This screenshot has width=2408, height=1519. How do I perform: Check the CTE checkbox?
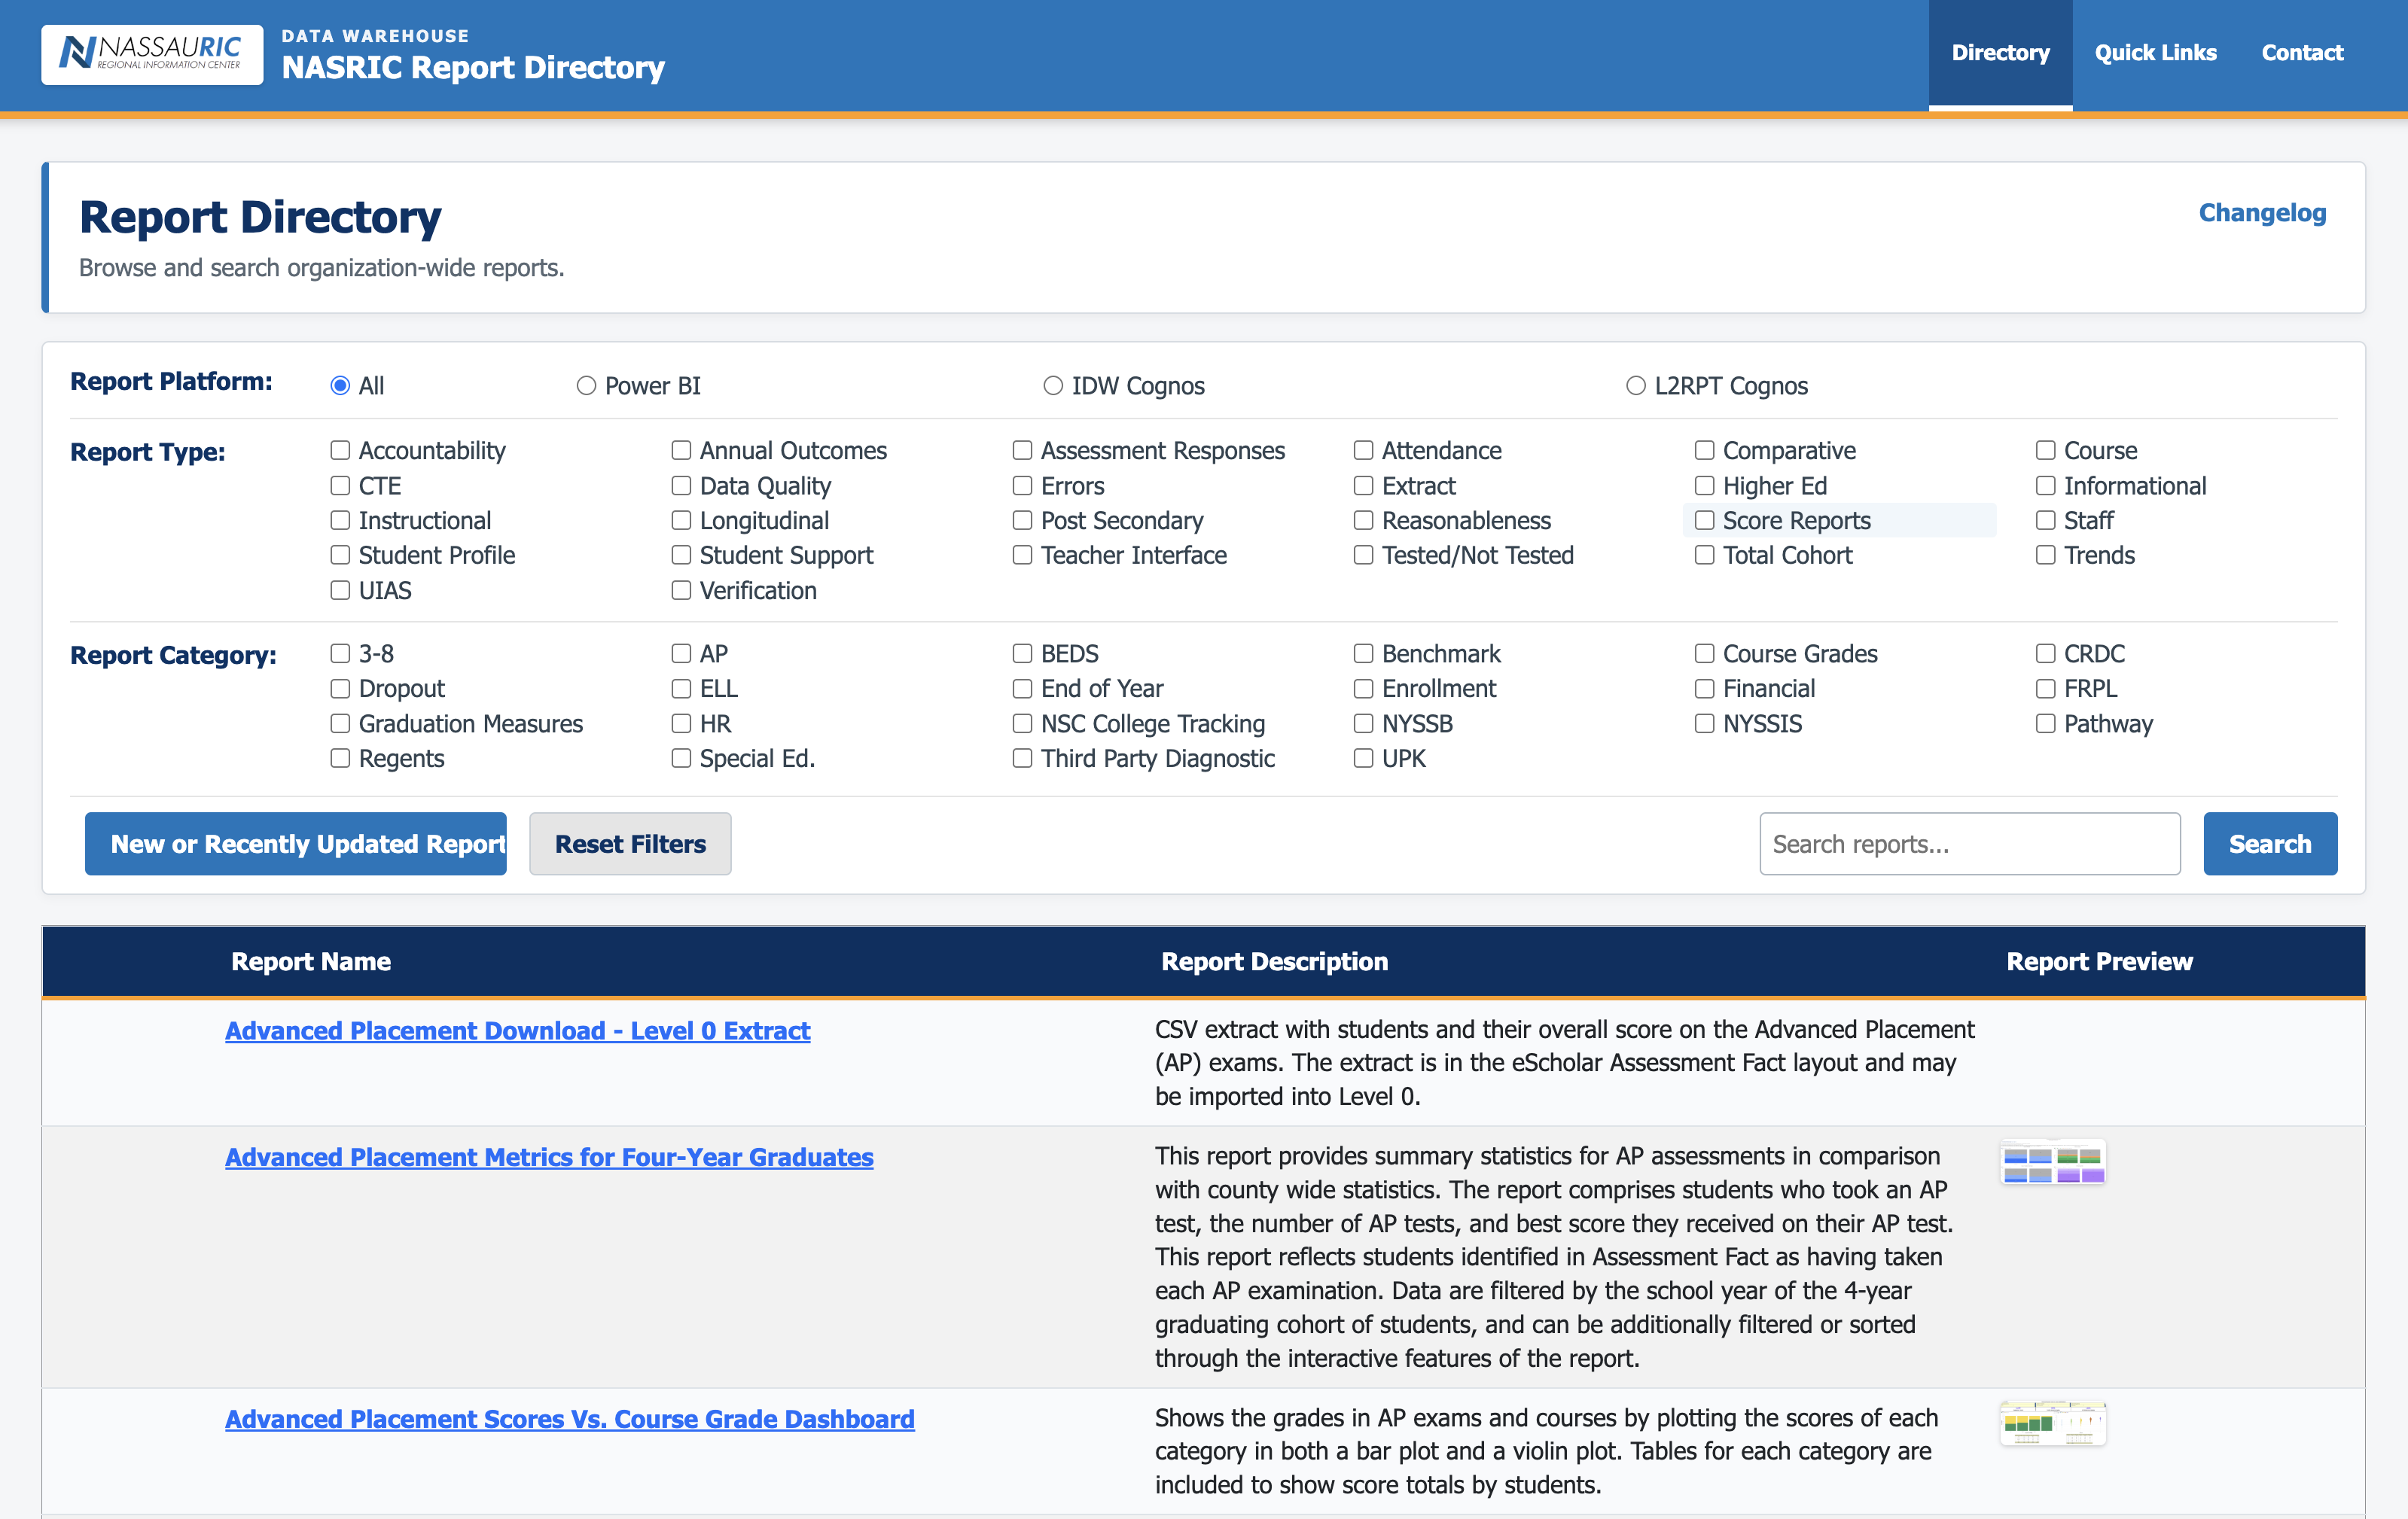[x=340, y=486]
